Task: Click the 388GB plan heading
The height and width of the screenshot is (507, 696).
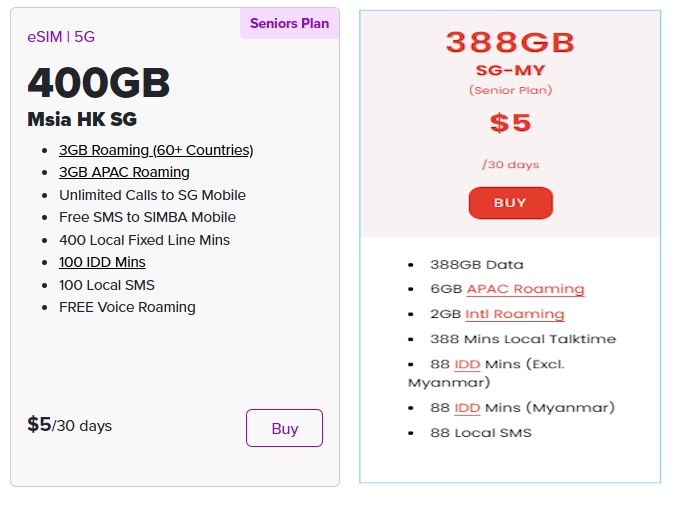Action: coord(510,43)
